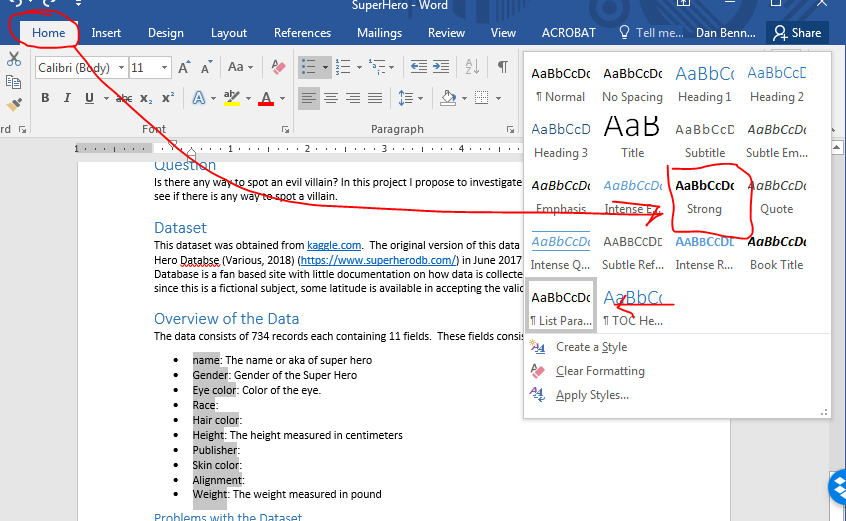The height and width of the screenshot is (521, 846).
Task: Click the Grow Font size icon
Action: click(x=185, y=67)
